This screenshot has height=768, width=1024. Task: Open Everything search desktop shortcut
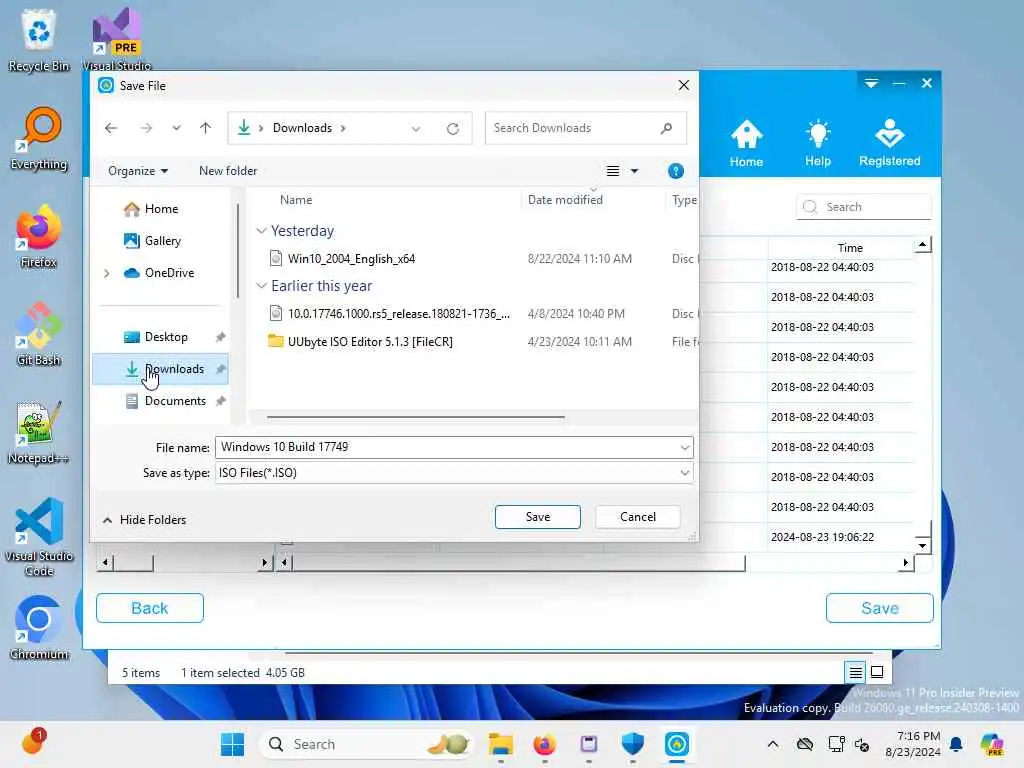click(x=39, y=138)
